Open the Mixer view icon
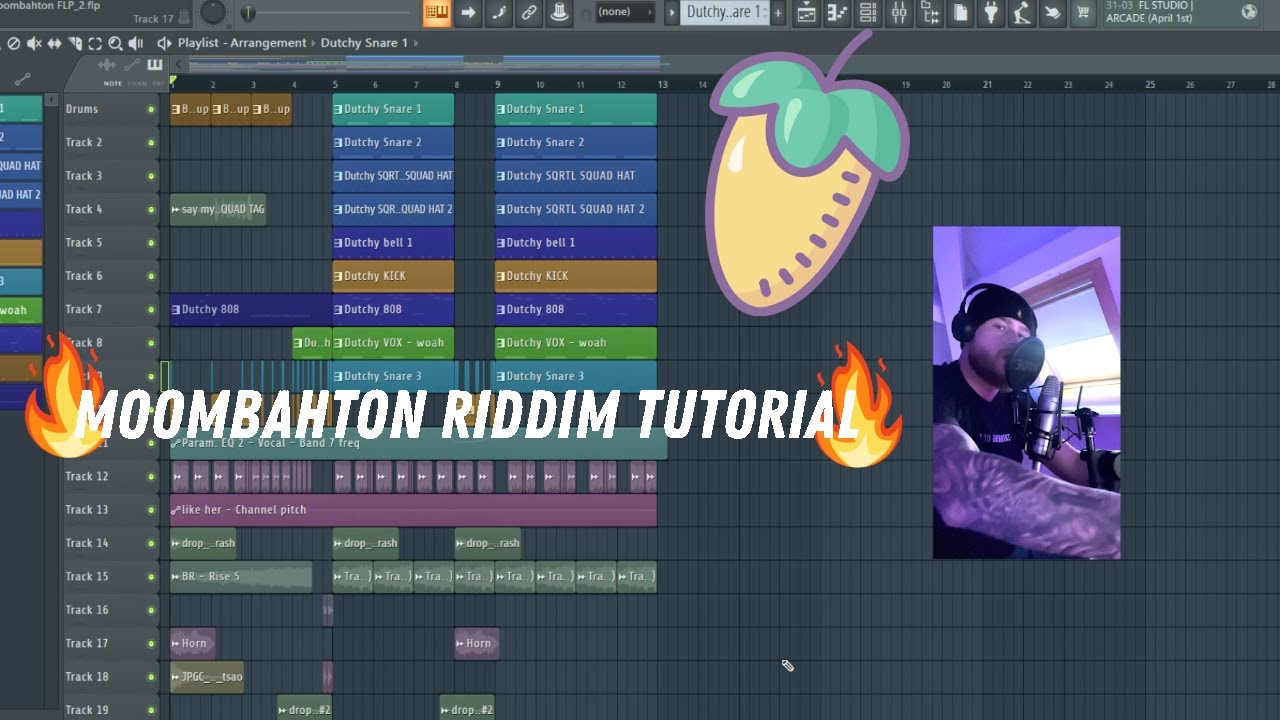This screenshot has height=720, width=1280. point(898,13)
